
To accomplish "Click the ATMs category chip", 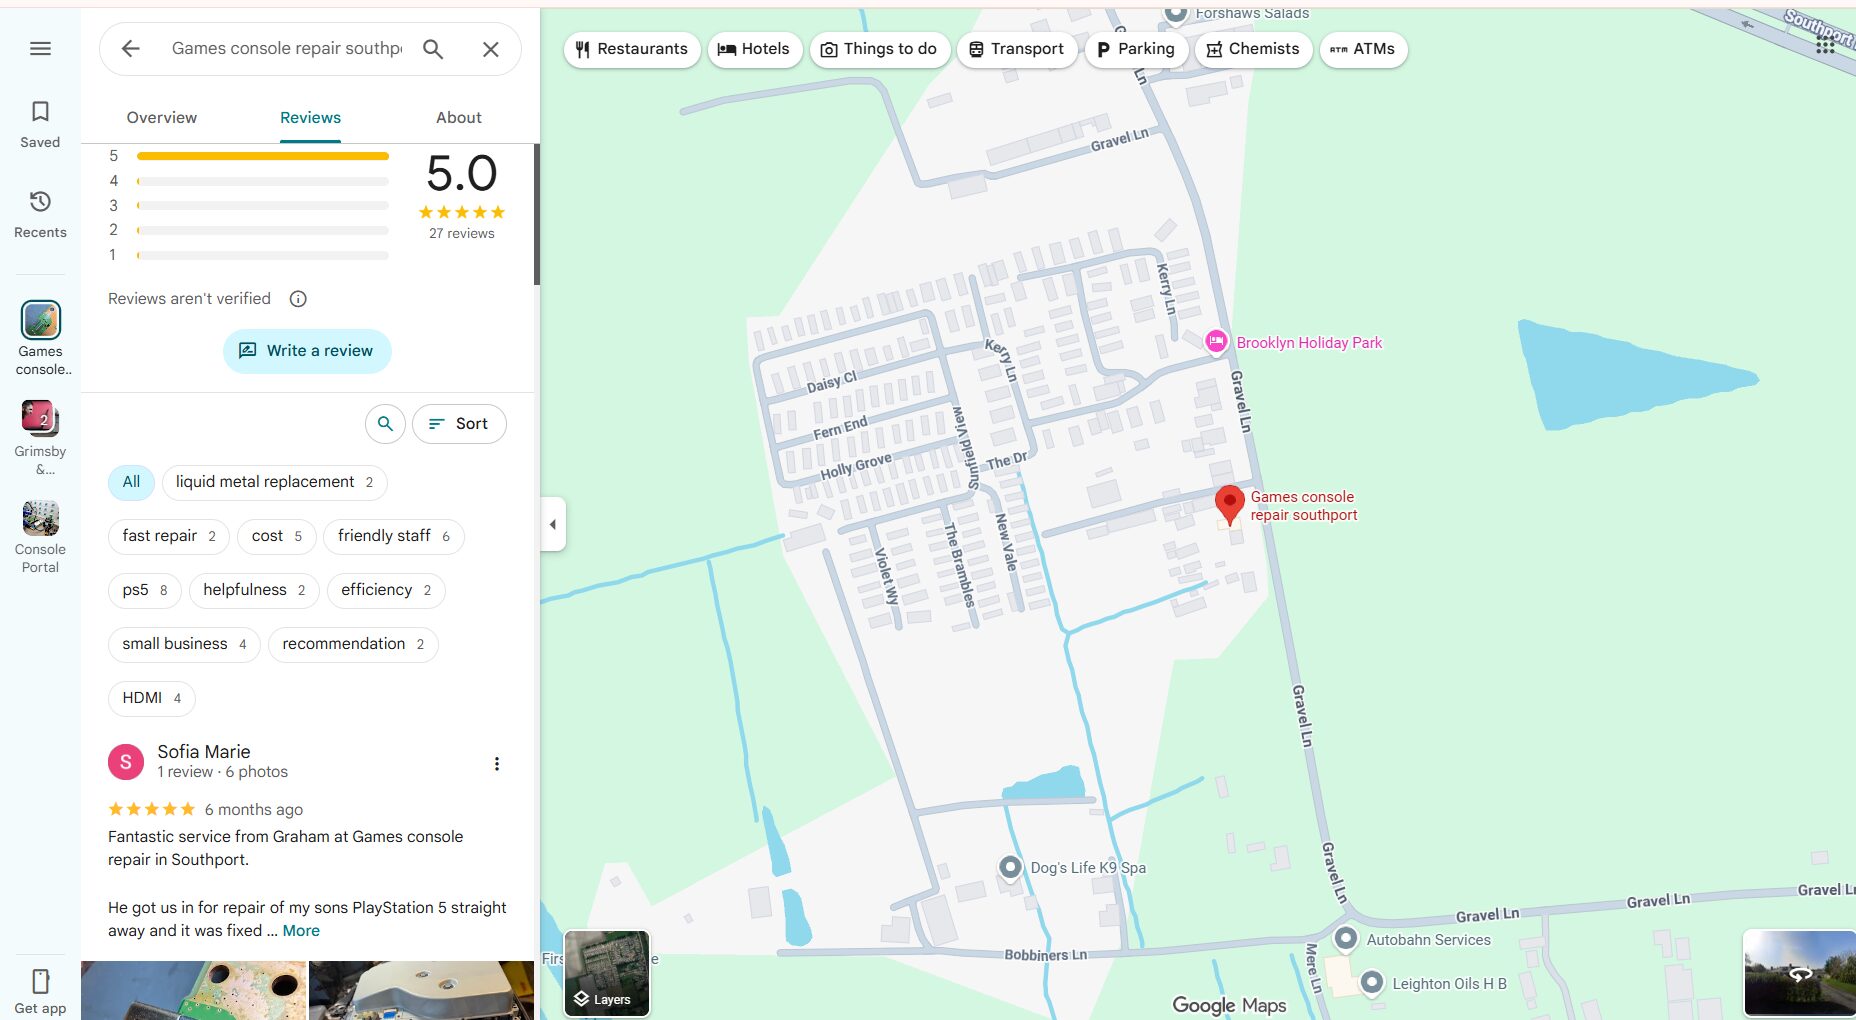I will [x=1363, y=49].
